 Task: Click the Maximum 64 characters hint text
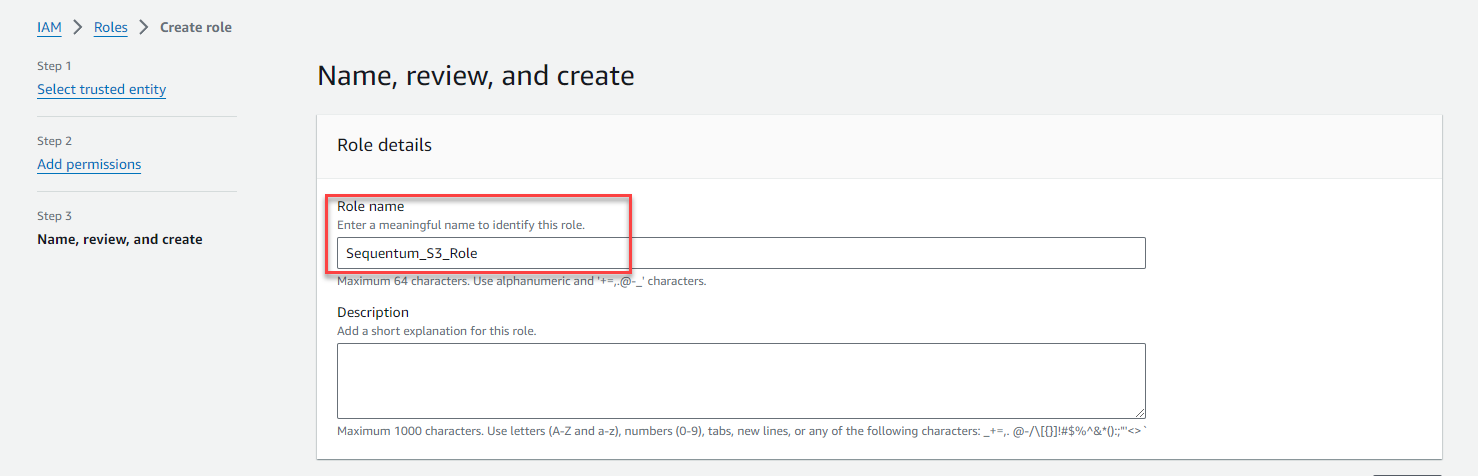[521, 281]
